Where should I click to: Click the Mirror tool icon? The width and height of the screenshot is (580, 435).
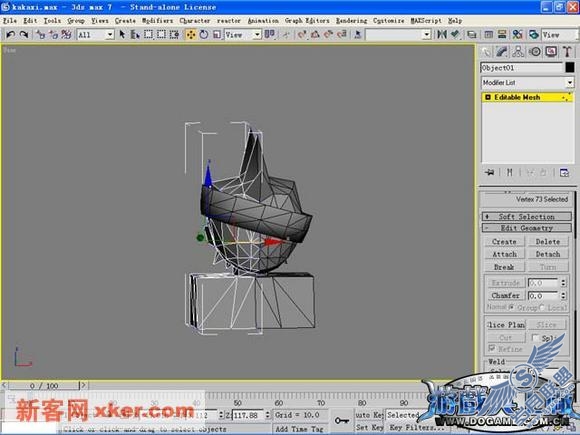tap(442, 34)
